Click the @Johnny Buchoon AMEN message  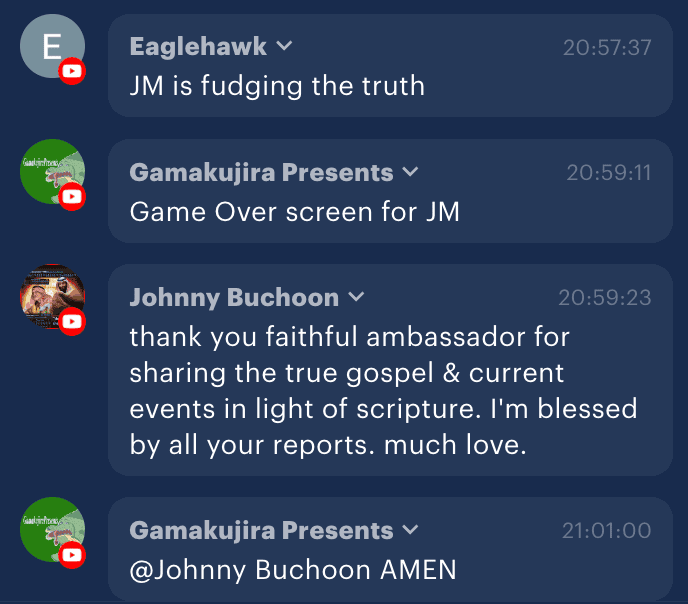tap(293, 570)
